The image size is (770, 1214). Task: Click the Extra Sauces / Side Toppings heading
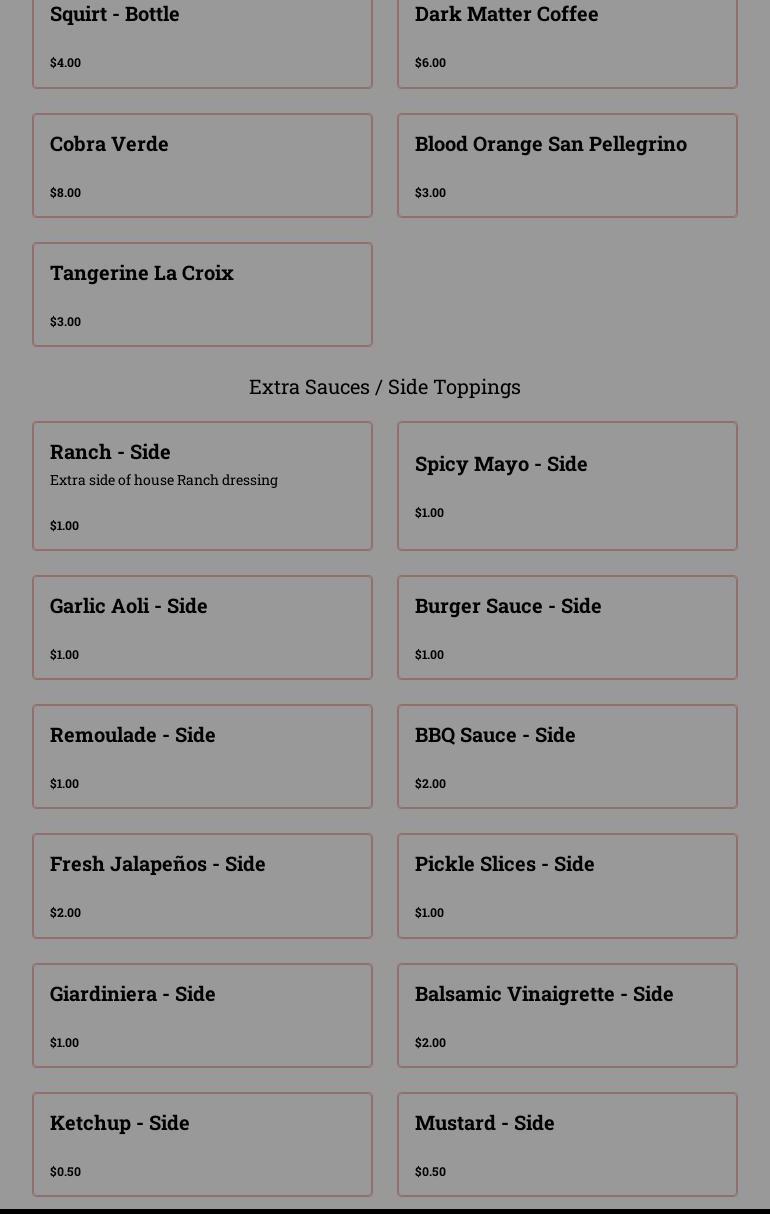pyautogui.click(x=385, y=387)
